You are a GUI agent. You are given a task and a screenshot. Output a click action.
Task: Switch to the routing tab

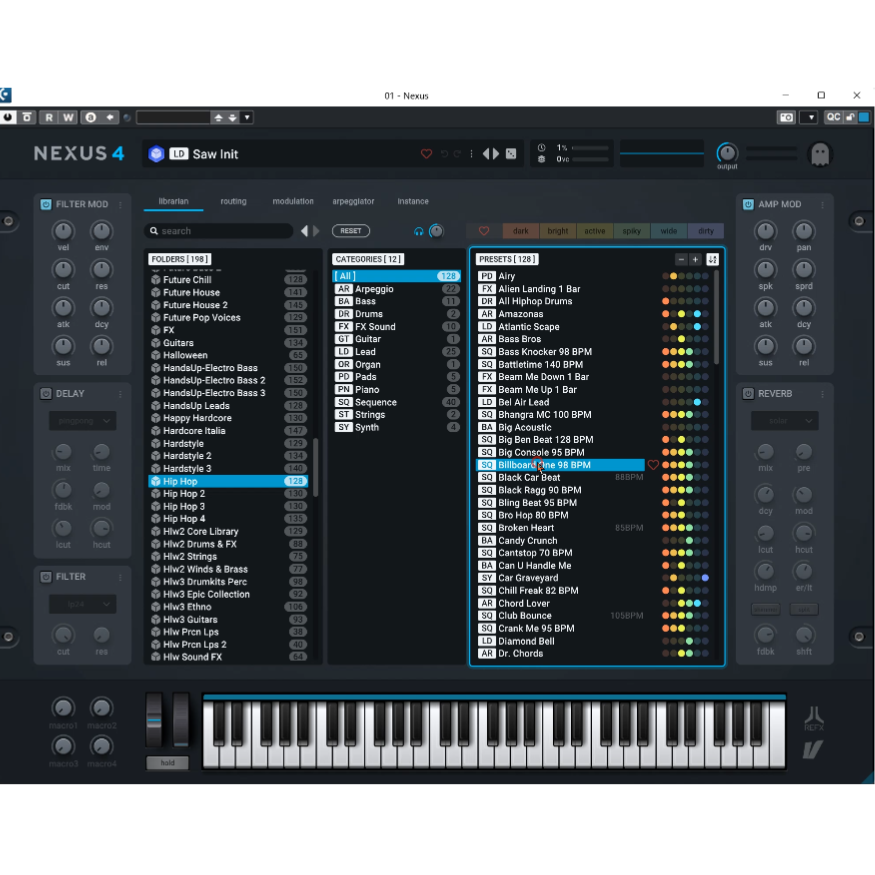click(233, 201)
